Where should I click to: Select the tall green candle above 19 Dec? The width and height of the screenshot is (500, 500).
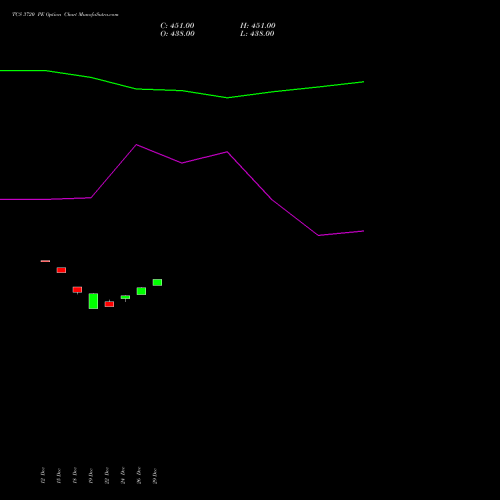click(x=93, y=301)
